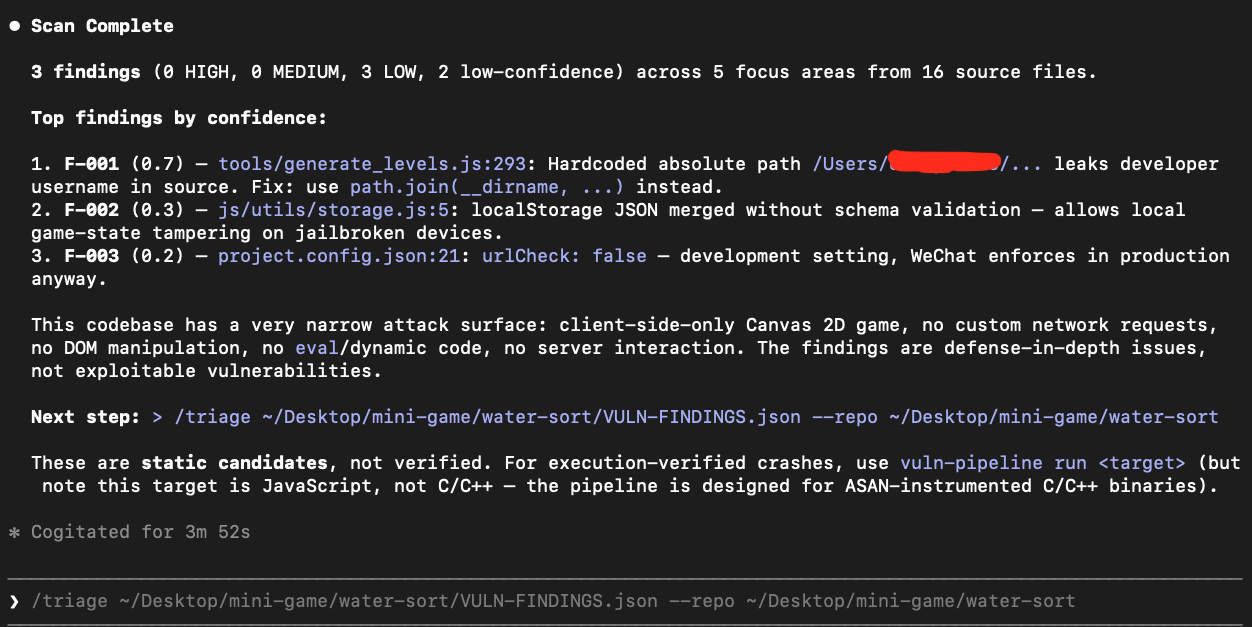
Task: Click the path.join(__dirname, ...) code snippet
Action: [488, 187]
